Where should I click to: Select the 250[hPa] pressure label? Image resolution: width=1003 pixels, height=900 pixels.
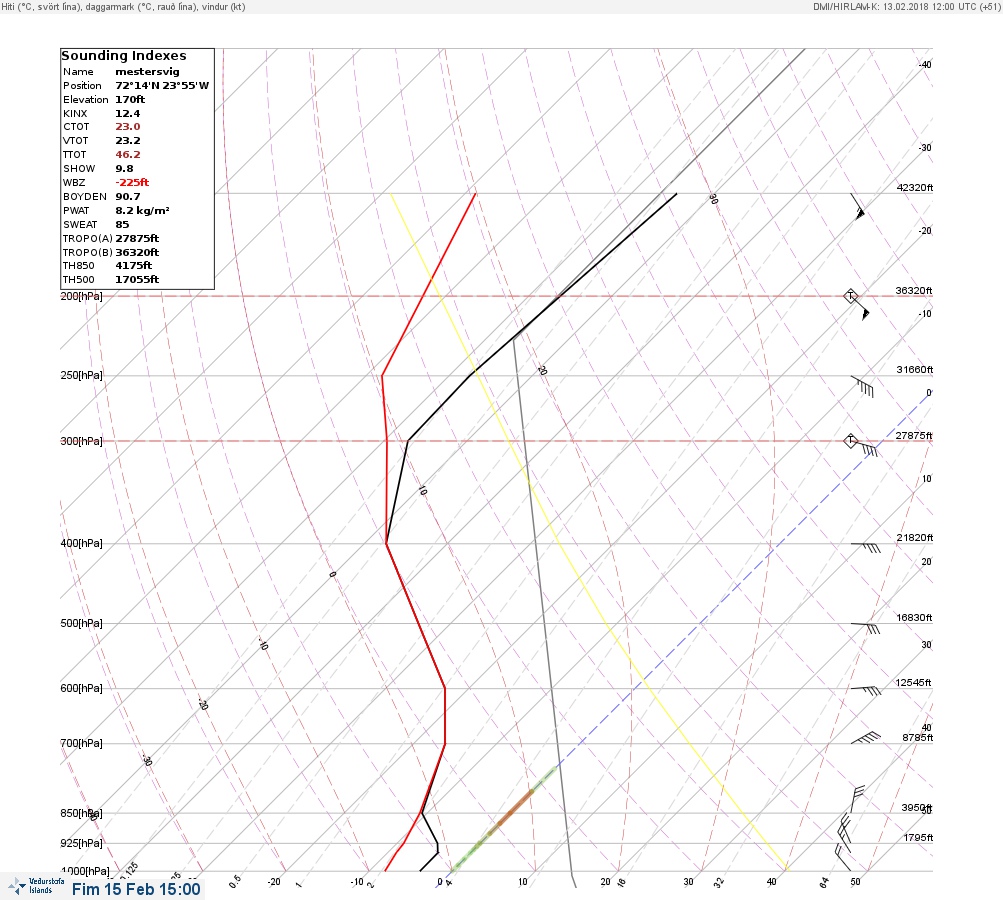[81, 375]
